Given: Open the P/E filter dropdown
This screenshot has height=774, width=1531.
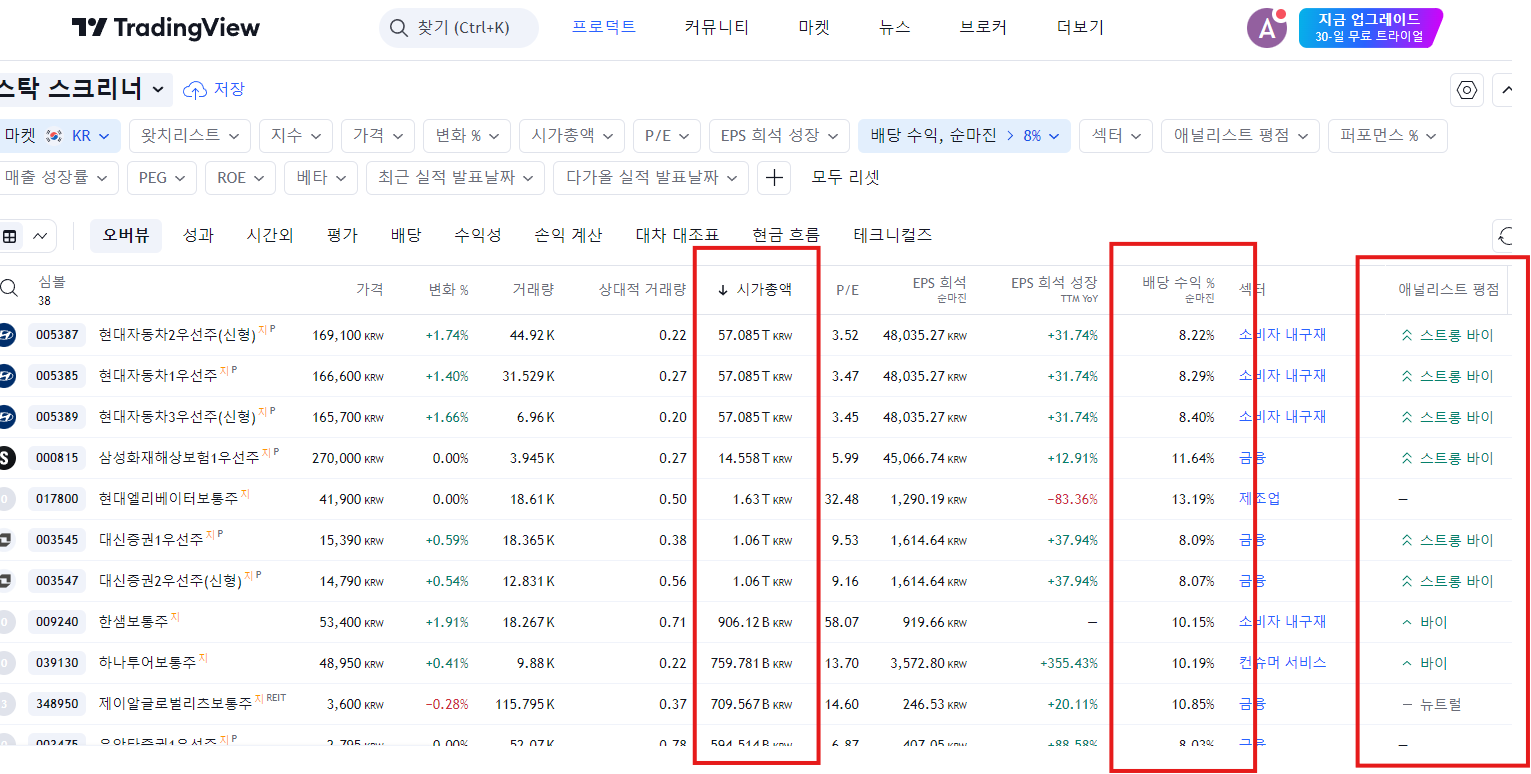Looking at the screenshot, I should coord(667,136).
